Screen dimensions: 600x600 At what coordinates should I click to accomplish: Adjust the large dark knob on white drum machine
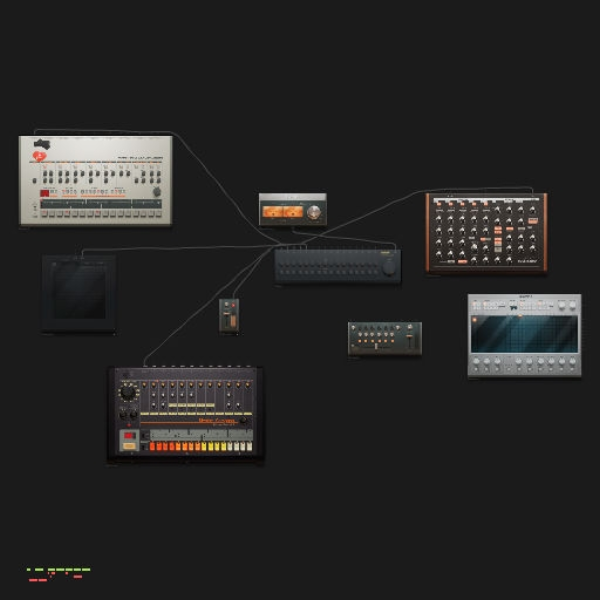(x=157, y=192)
